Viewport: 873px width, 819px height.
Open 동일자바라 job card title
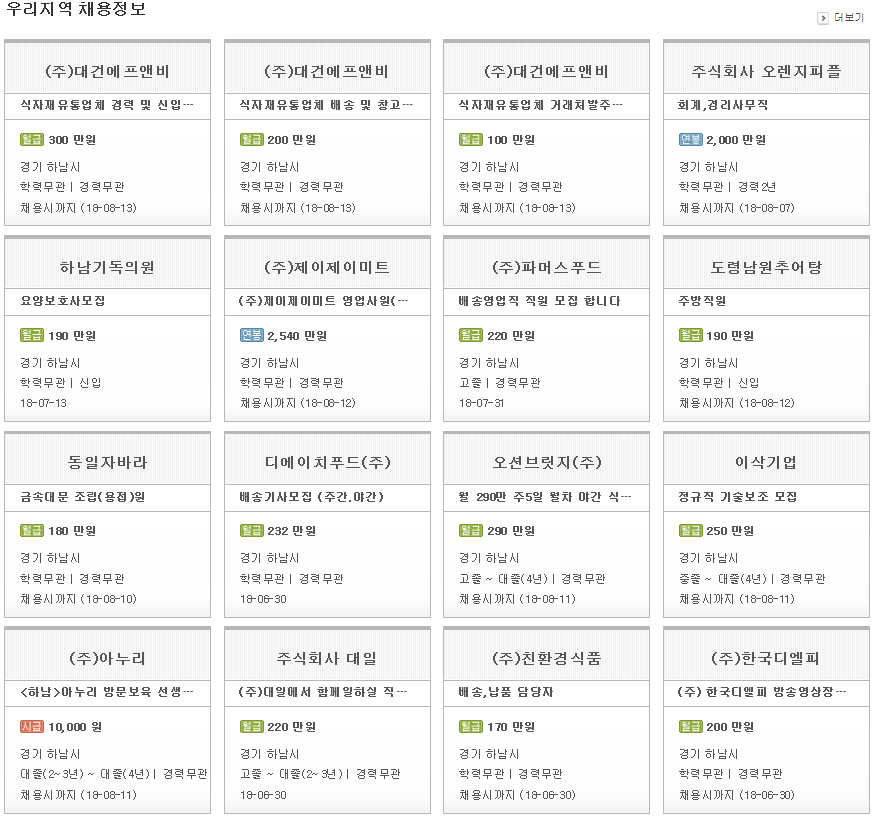(107, 463)
